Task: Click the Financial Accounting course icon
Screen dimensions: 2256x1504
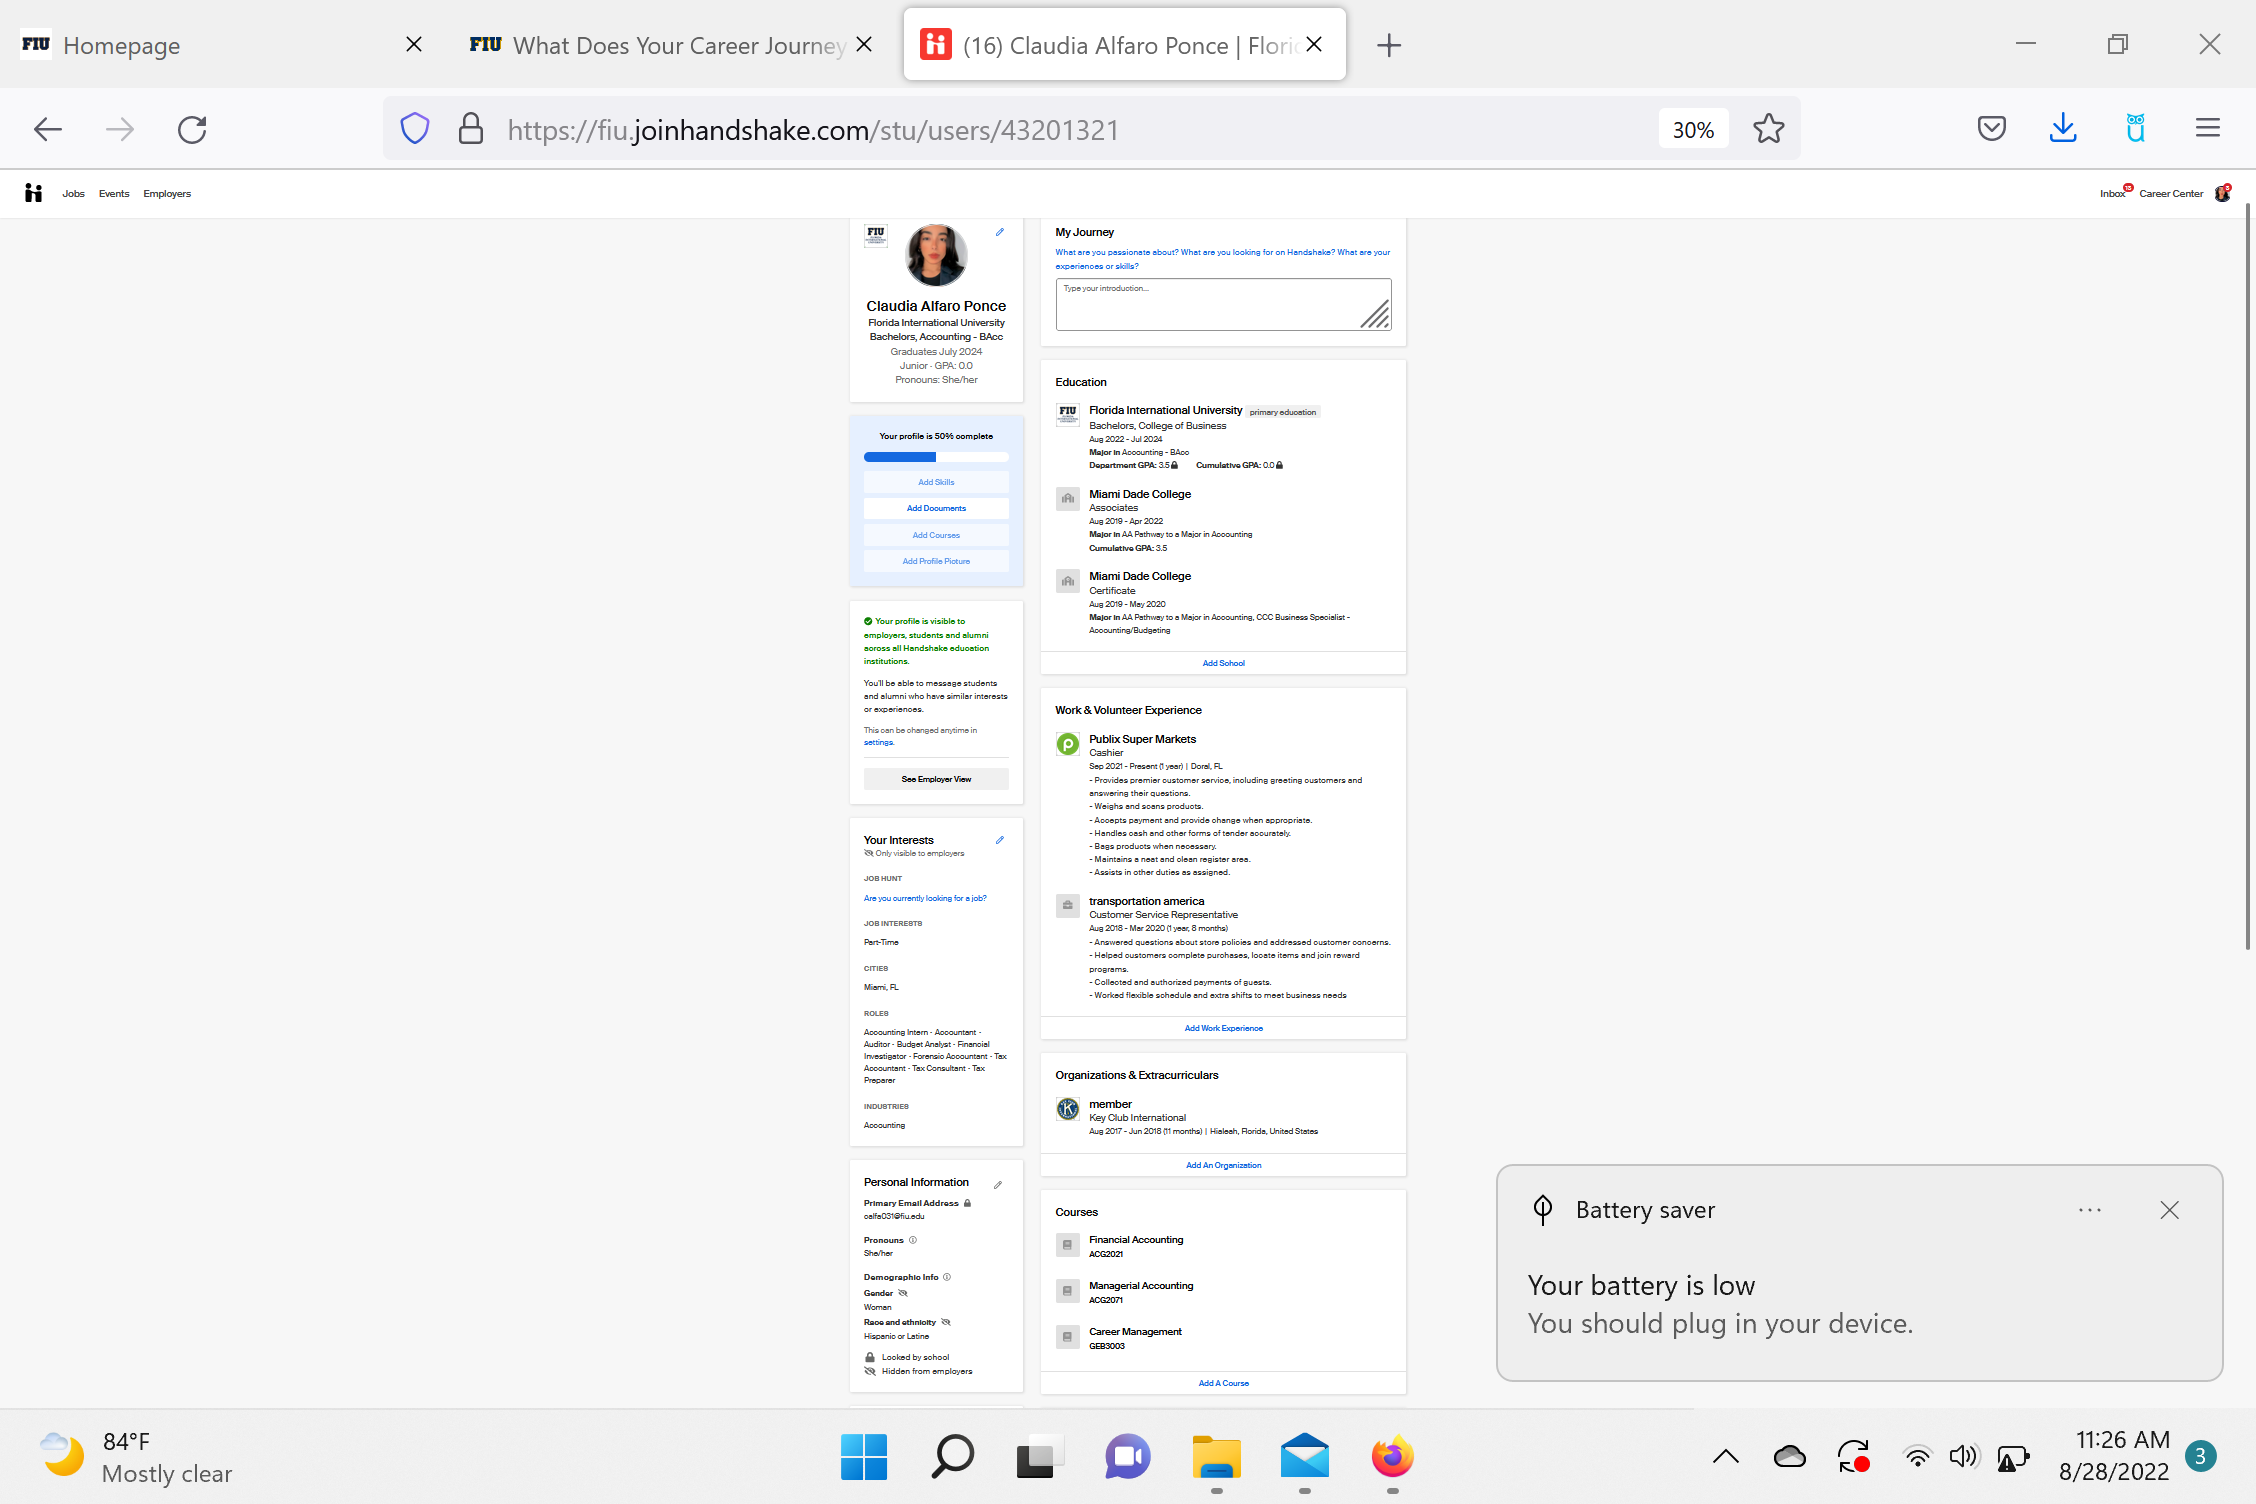Action: 1068,1245
